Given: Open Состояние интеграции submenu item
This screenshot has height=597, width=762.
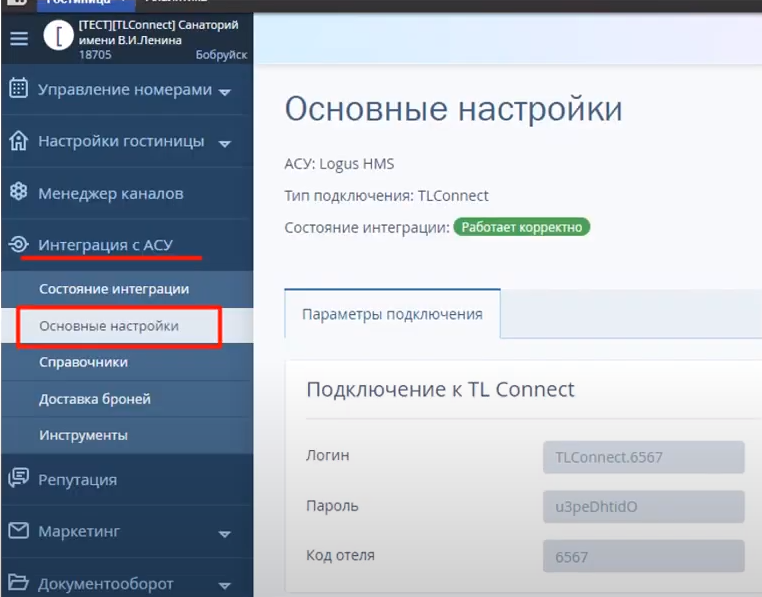Looking at the screenshot, I should pos(114,289).
